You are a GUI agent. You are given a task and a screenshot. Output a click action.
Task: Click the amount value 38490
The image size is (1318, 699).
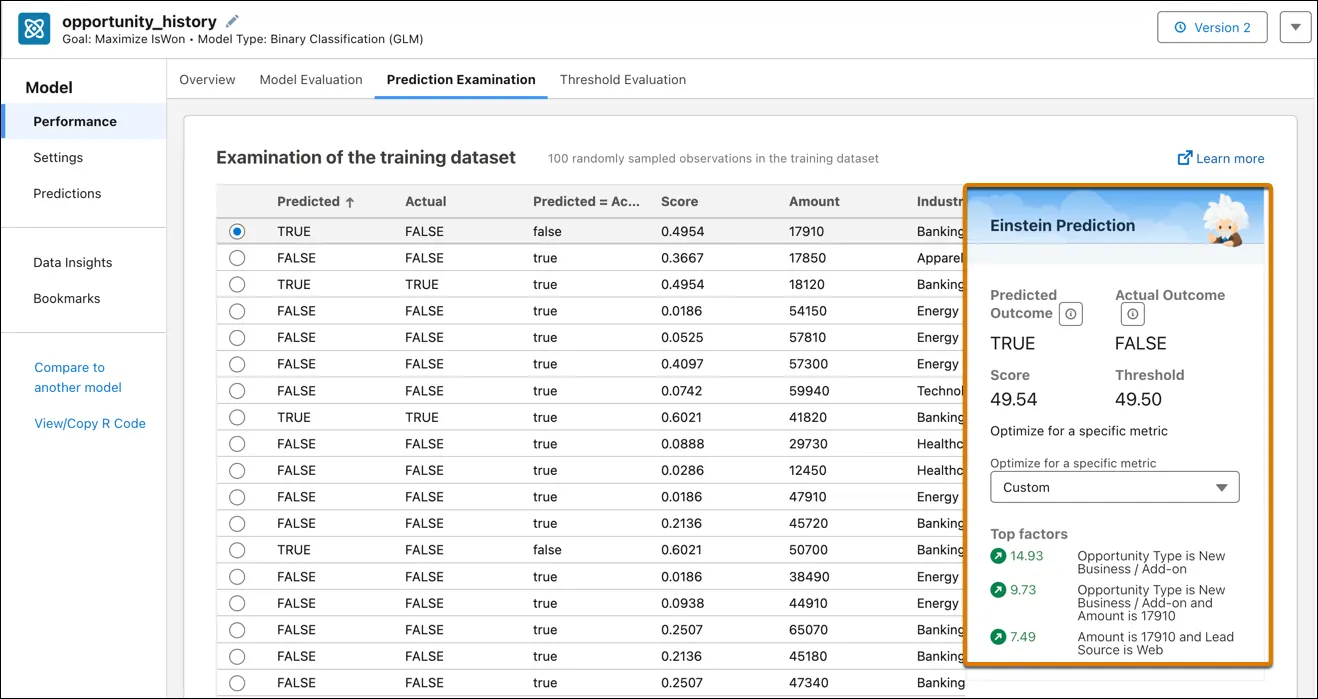click(x=808, y=577)
